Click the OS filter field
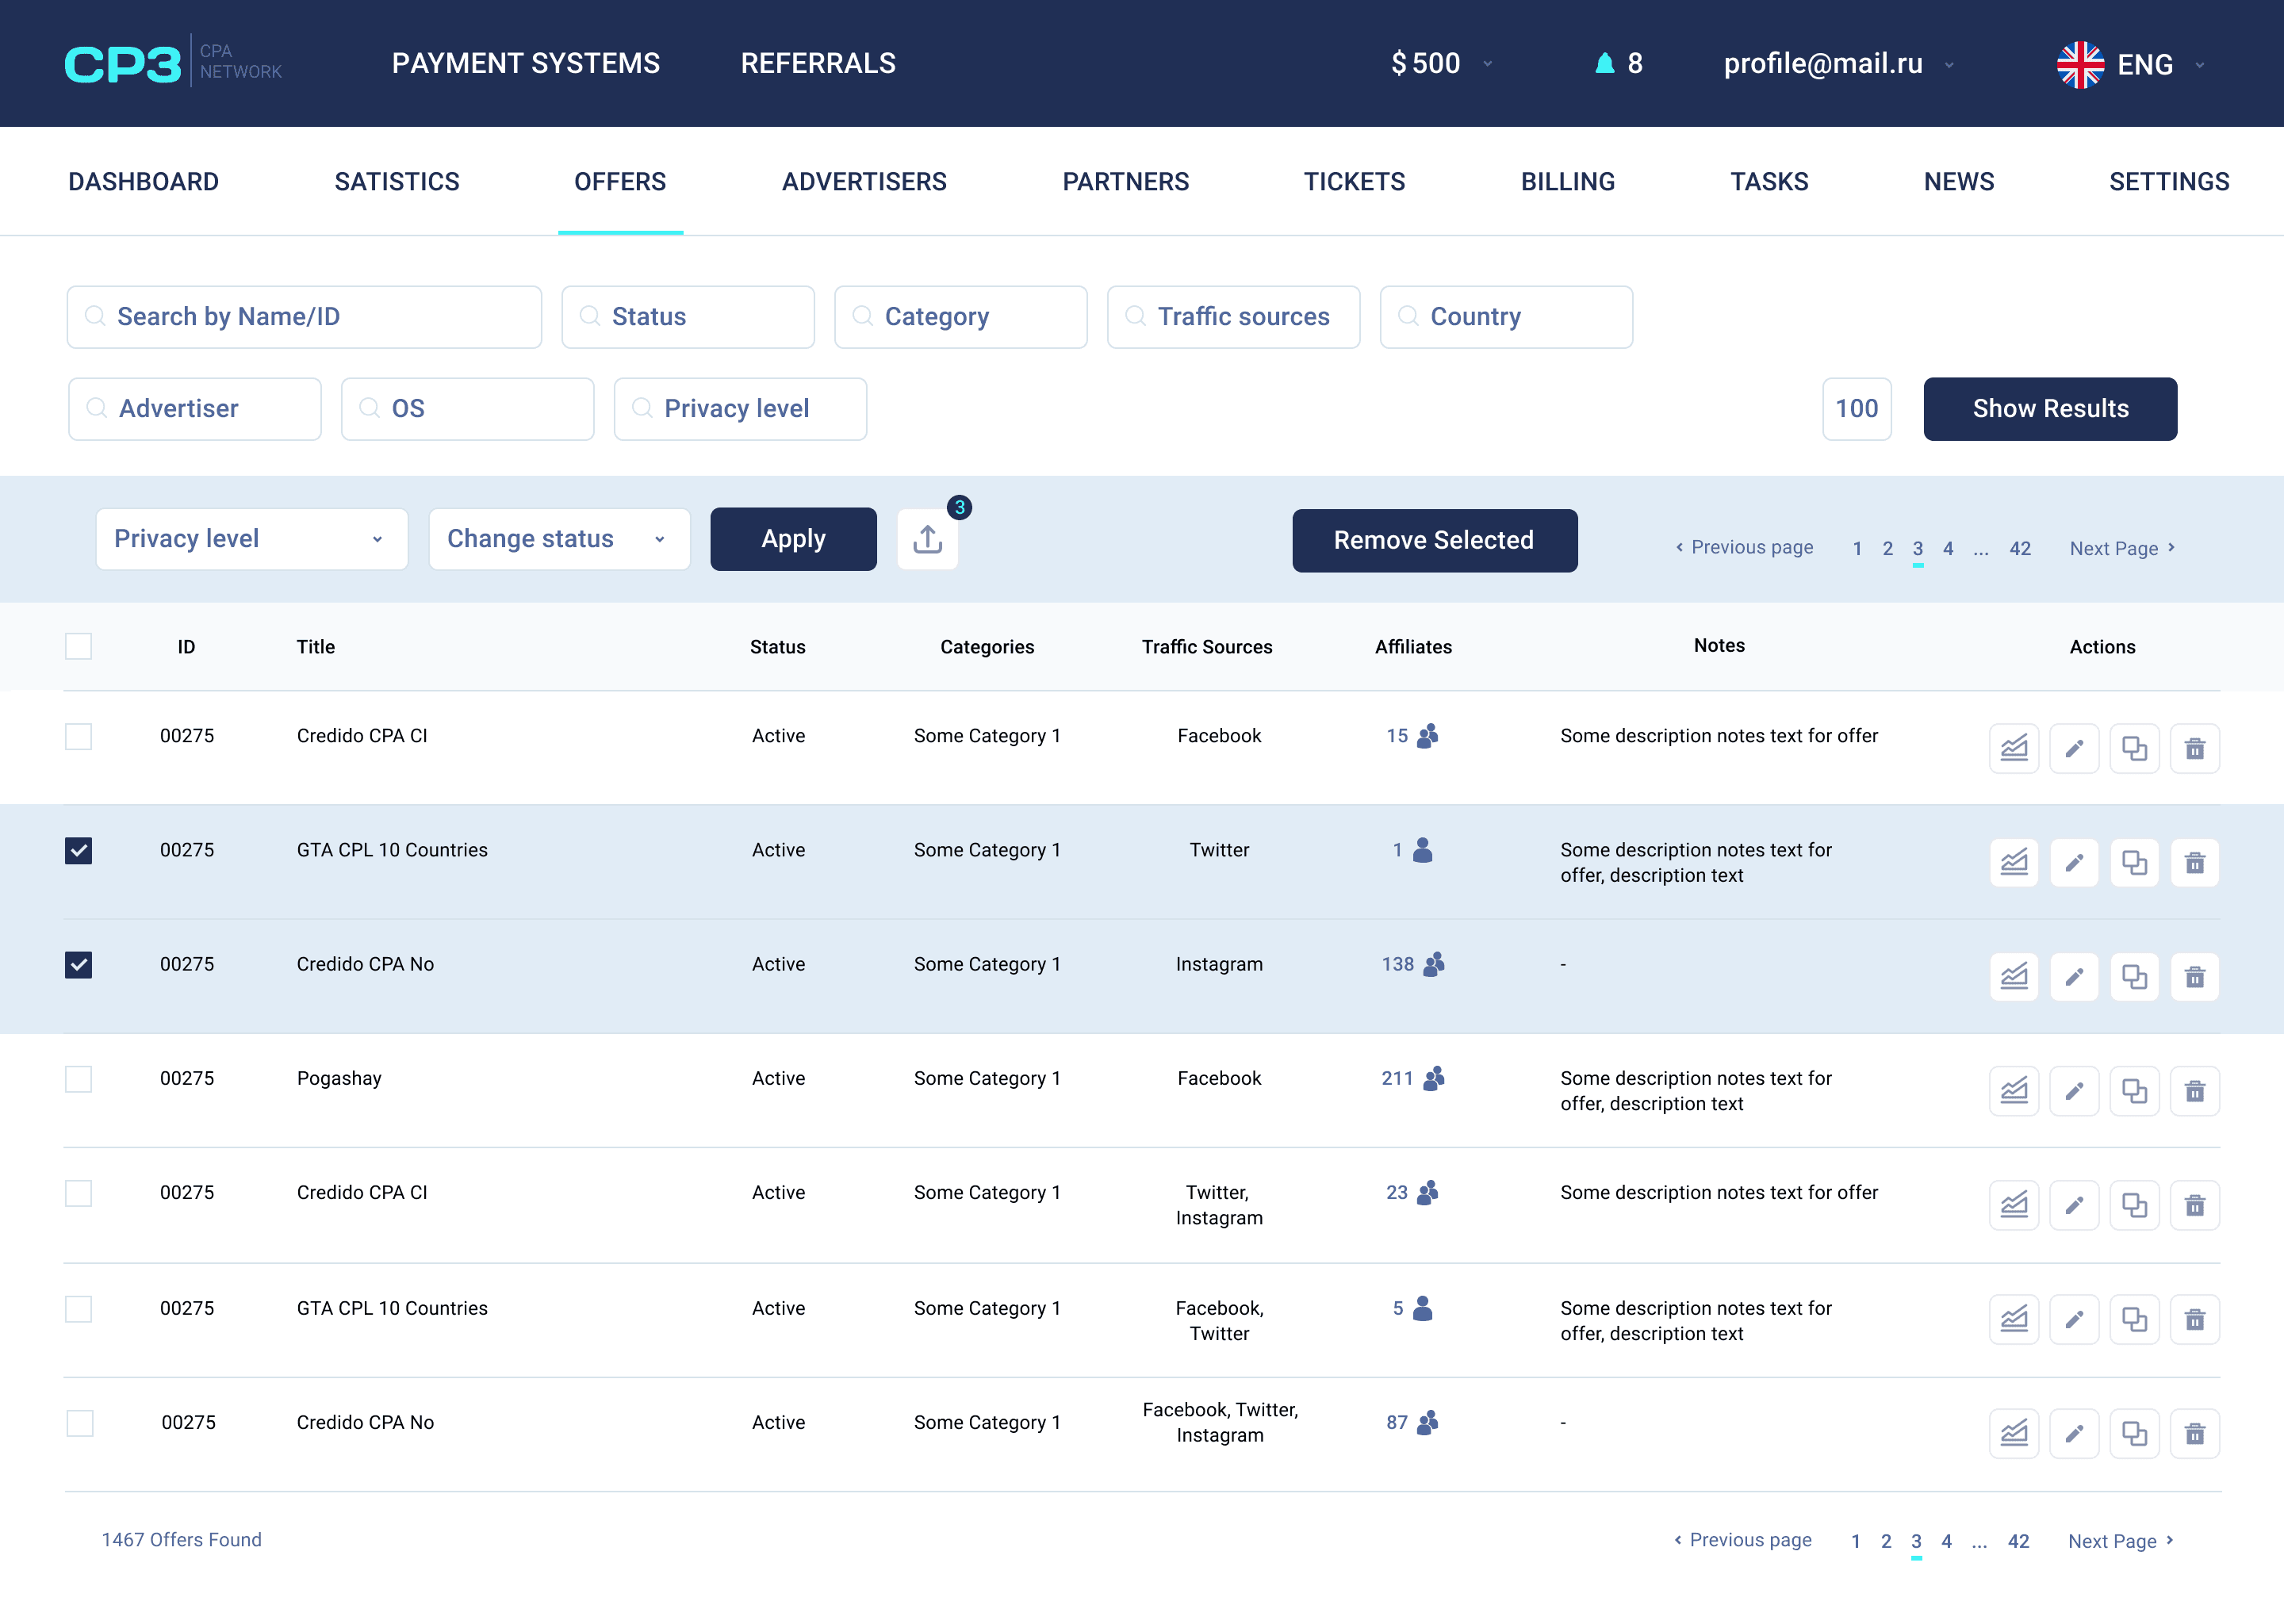Screen dimensions: 2284x1624 pos(467,408)
